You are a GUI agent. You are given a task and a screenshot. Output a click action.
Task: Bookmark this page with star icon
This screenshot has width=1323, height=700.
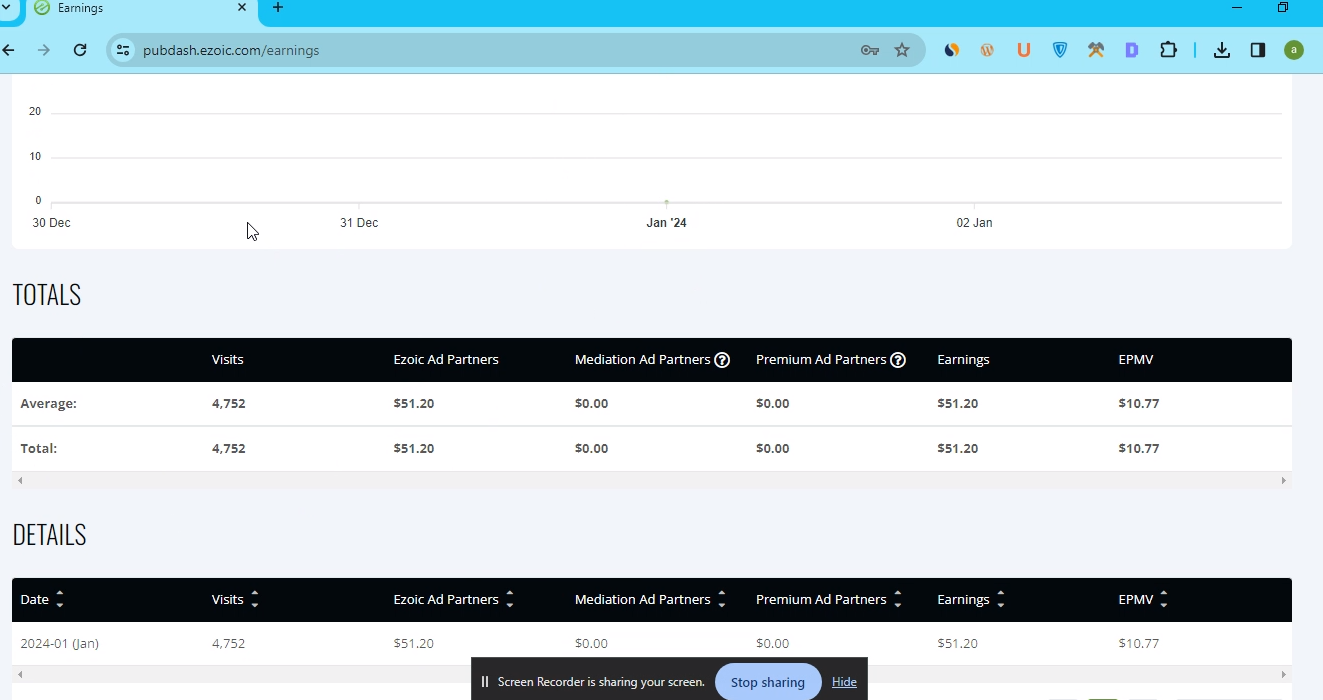(x=902, y=50)
